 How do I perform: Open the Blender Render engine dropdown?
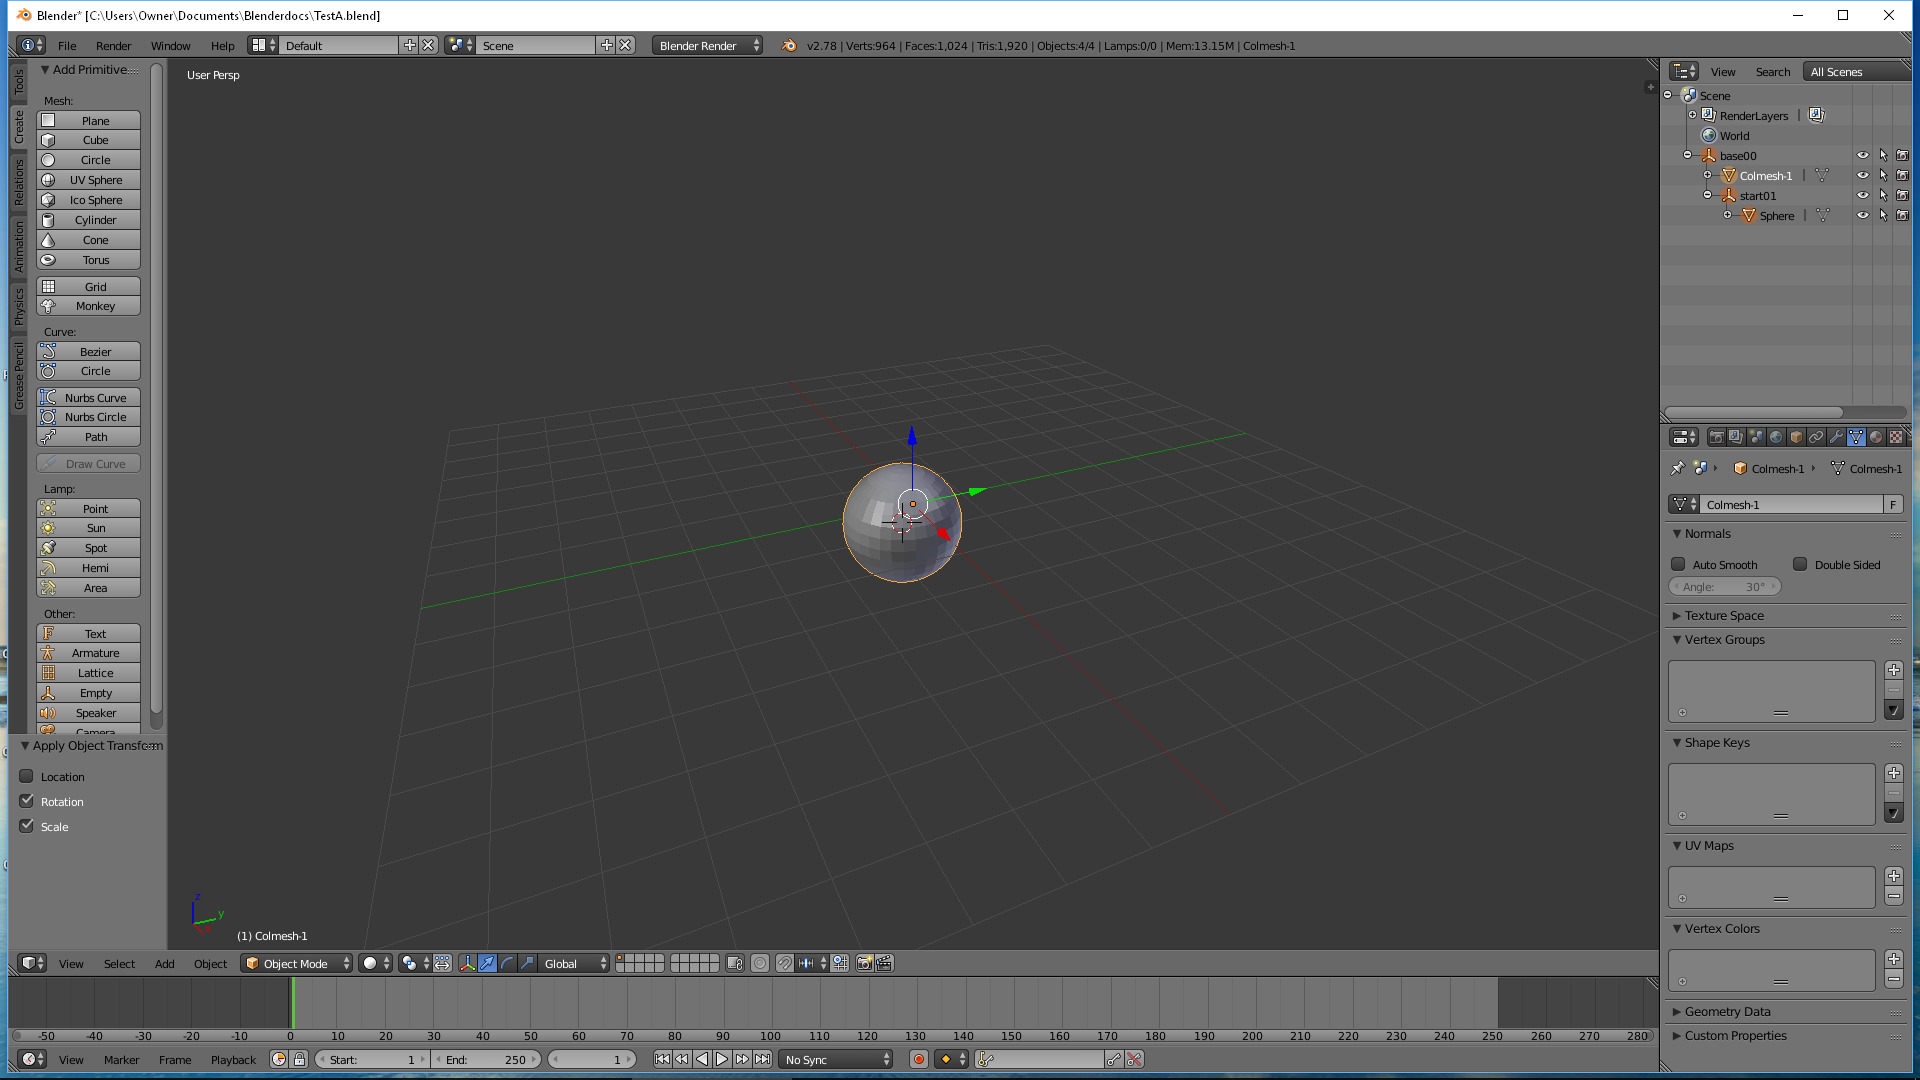click(707, 45)
